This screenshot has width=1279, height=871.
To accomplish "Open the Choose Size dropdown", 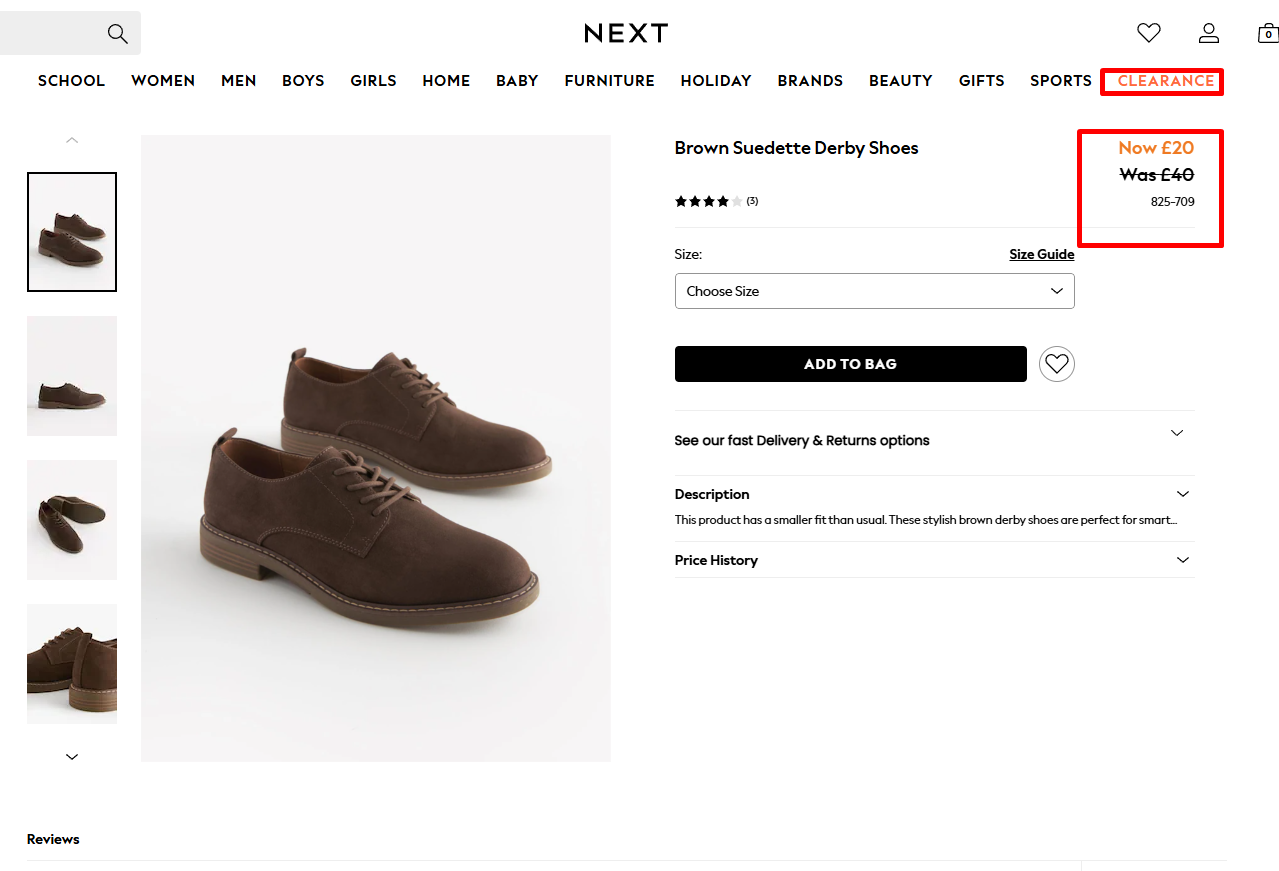I will pos(874,291).
